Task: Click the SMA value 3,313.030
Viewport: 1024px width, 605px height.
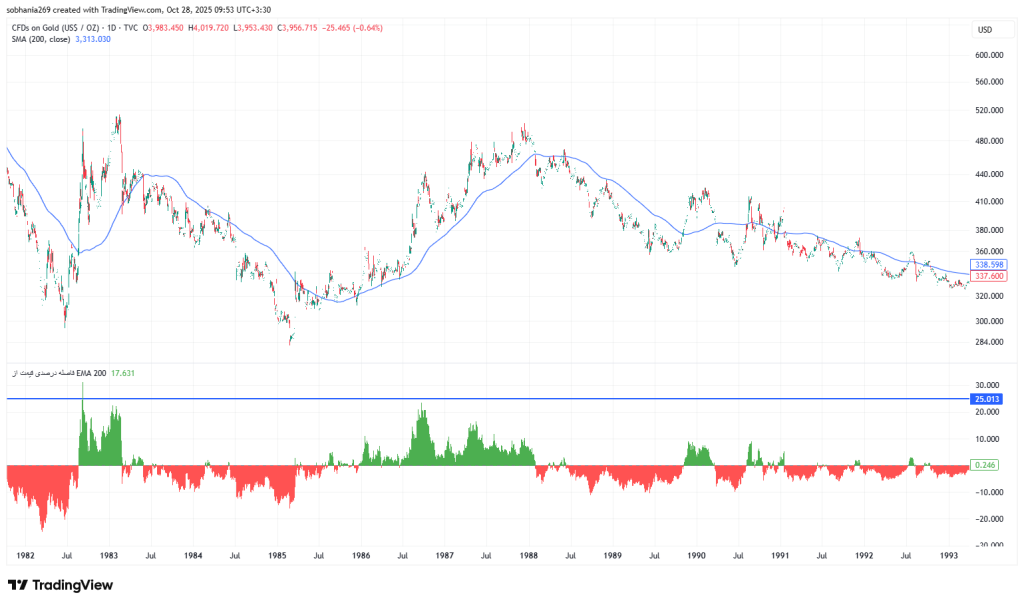Action: click(x=93, y=39)
